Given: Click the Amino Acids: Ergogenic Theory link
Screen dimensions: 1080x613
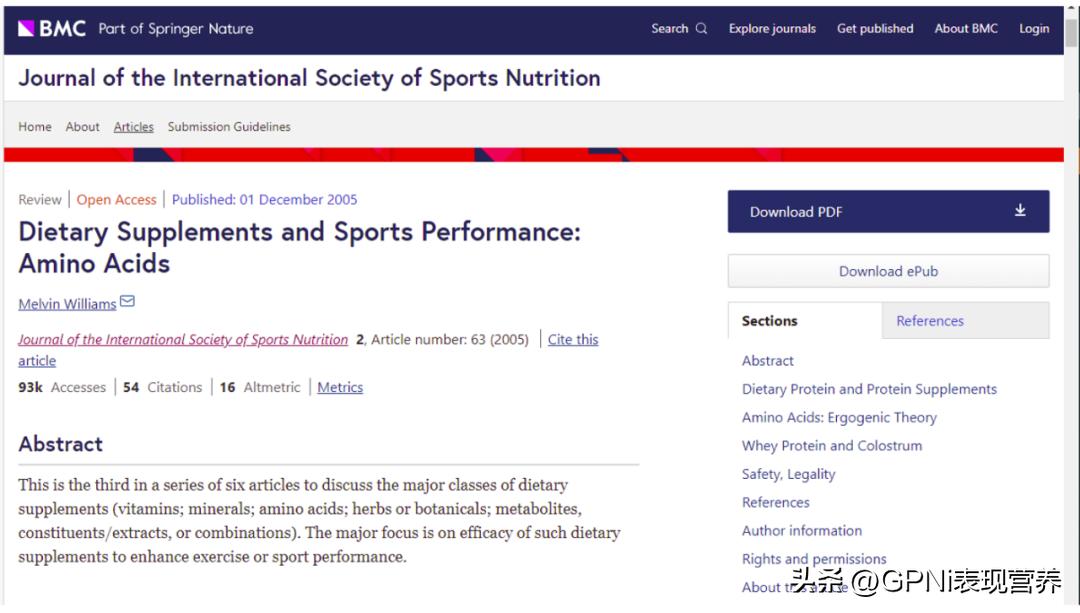Looking at the screenshot, I should (x=839, y=417).
